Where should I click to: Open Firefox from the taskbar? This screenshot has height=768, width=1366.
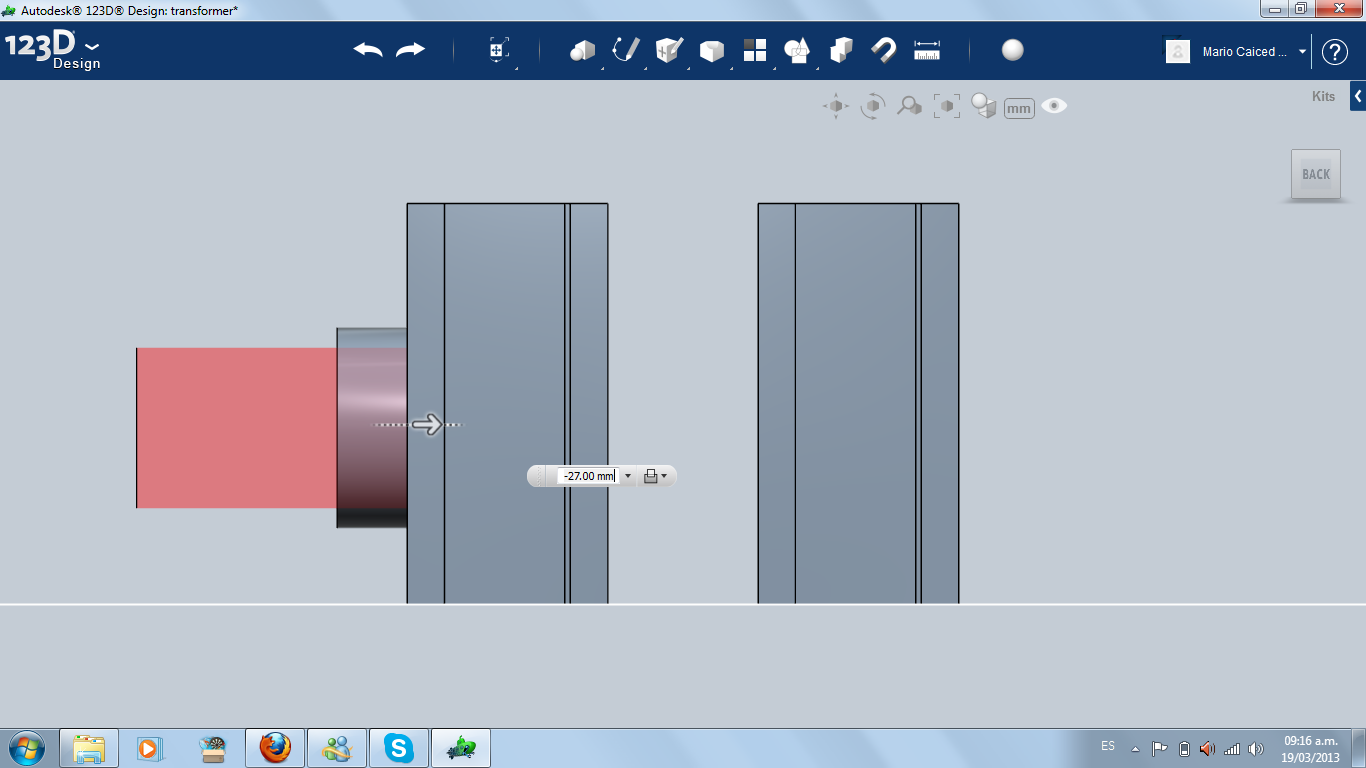(x=275, y=748)
